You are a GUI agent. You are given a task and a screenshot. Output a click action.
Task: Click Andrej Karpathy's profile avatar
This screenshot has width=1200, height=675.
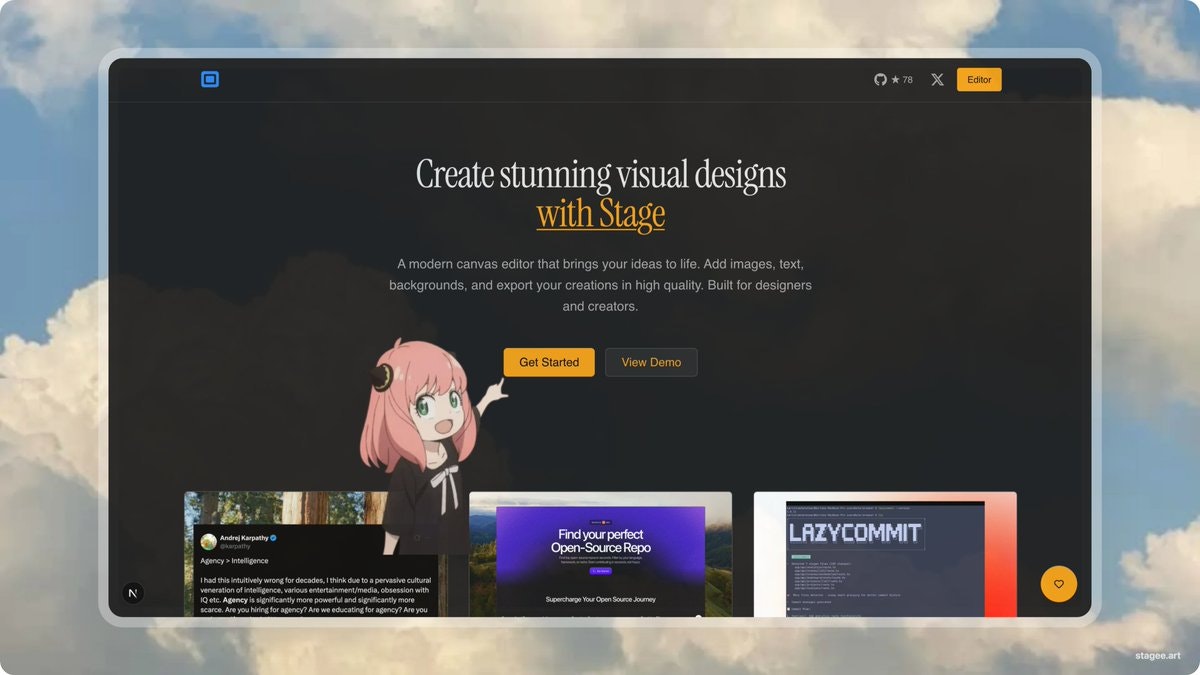pos(211,543)
